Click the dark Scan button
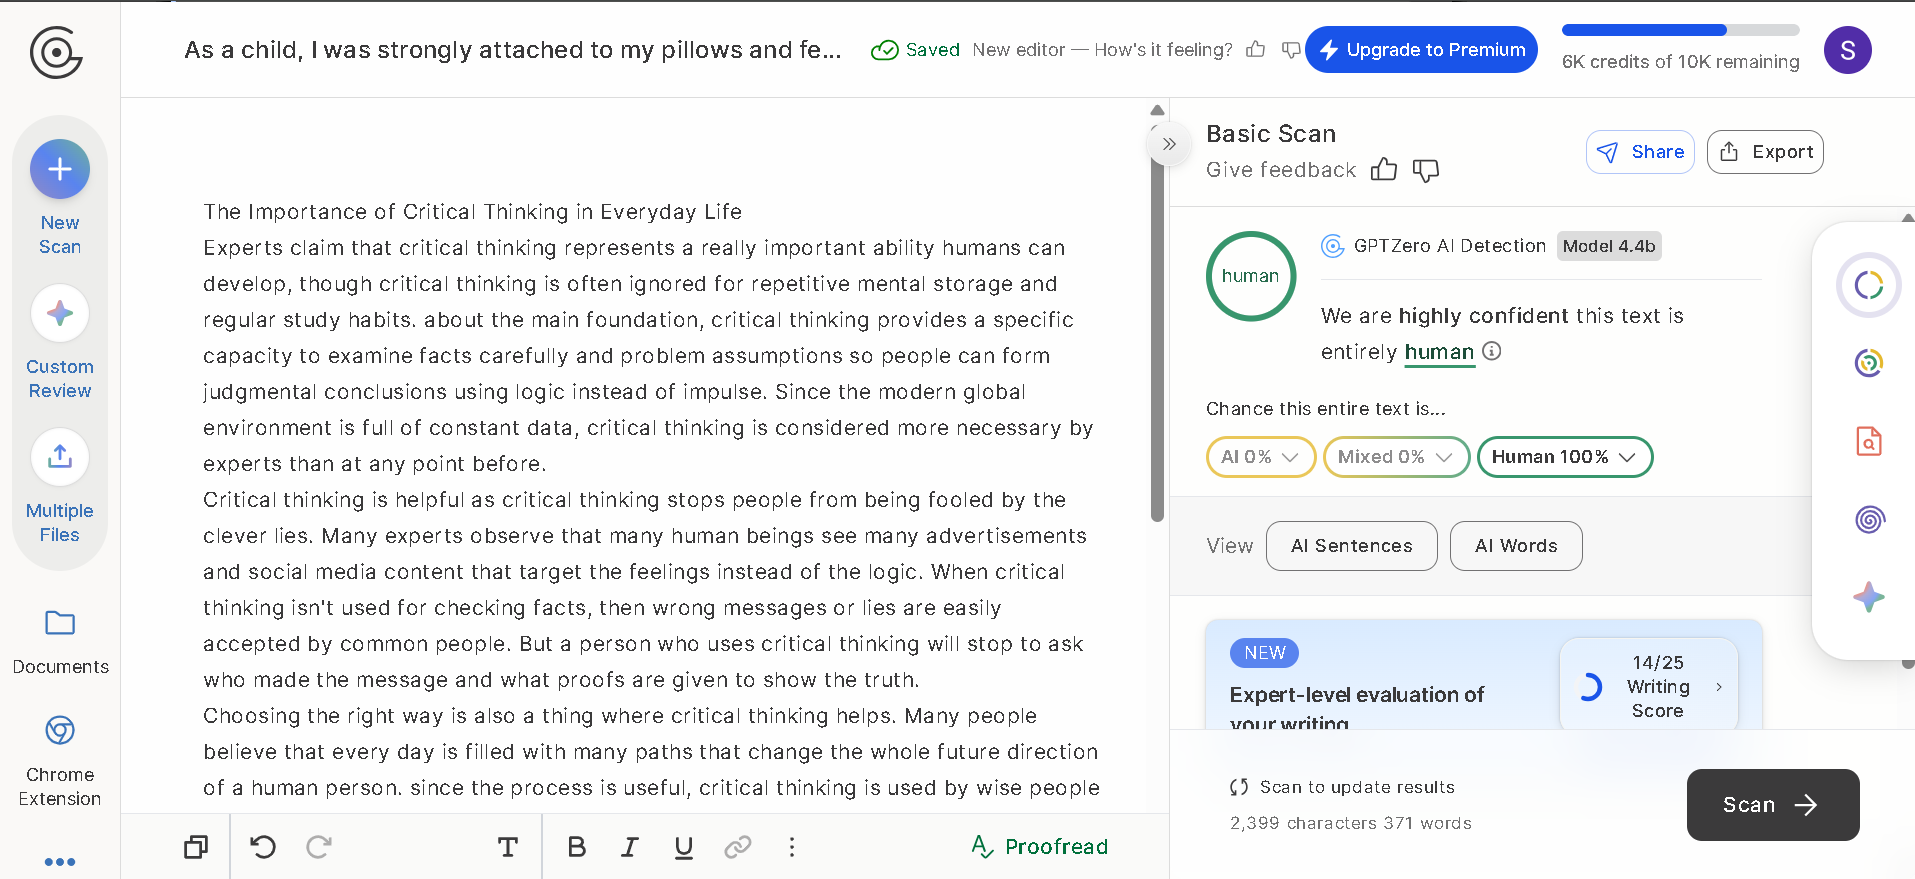 [x=1772, y=805]
